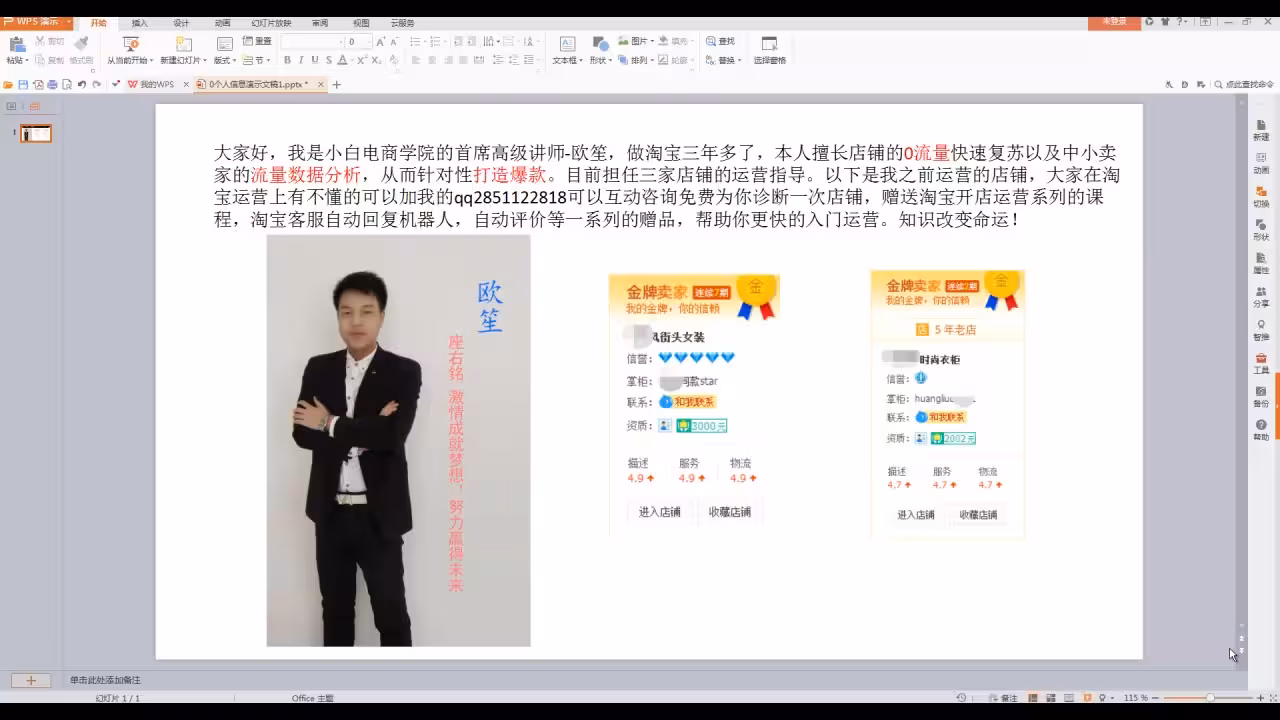
Task: Click the Paste (粘贴) icon
Action: pyautogui.click(x=16, y=44)
